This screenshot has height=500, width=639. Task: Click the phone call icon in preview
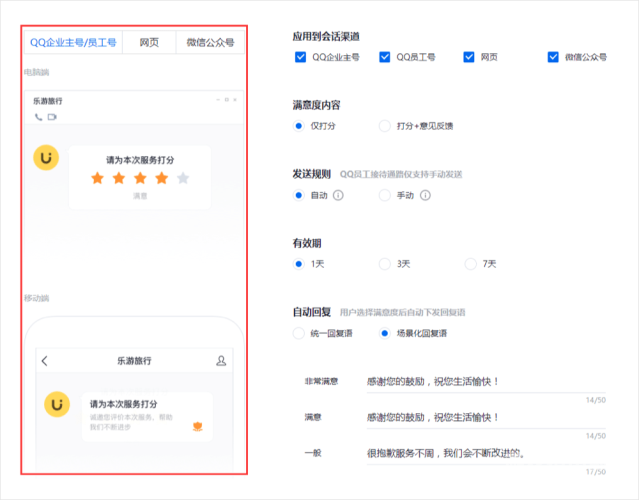click(x=39, y=117)
